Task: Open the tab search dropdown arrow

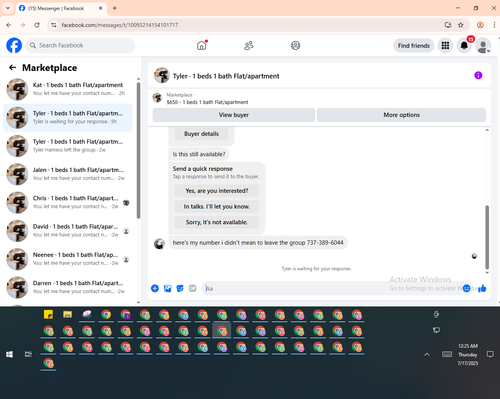Action: pos(8,8)
